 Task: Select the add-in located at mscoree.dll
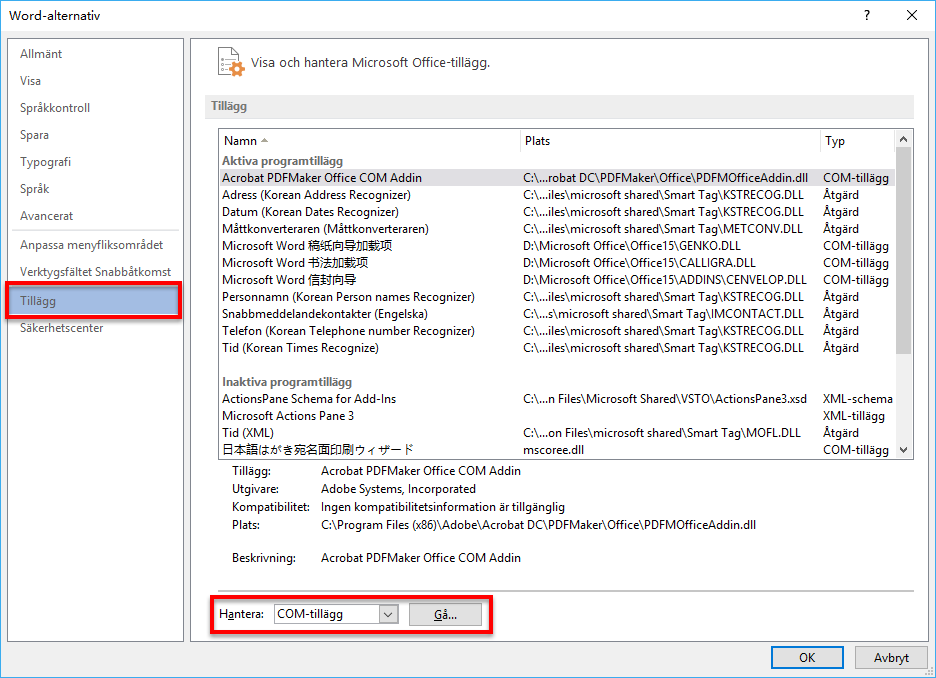(x=557, y=450)
